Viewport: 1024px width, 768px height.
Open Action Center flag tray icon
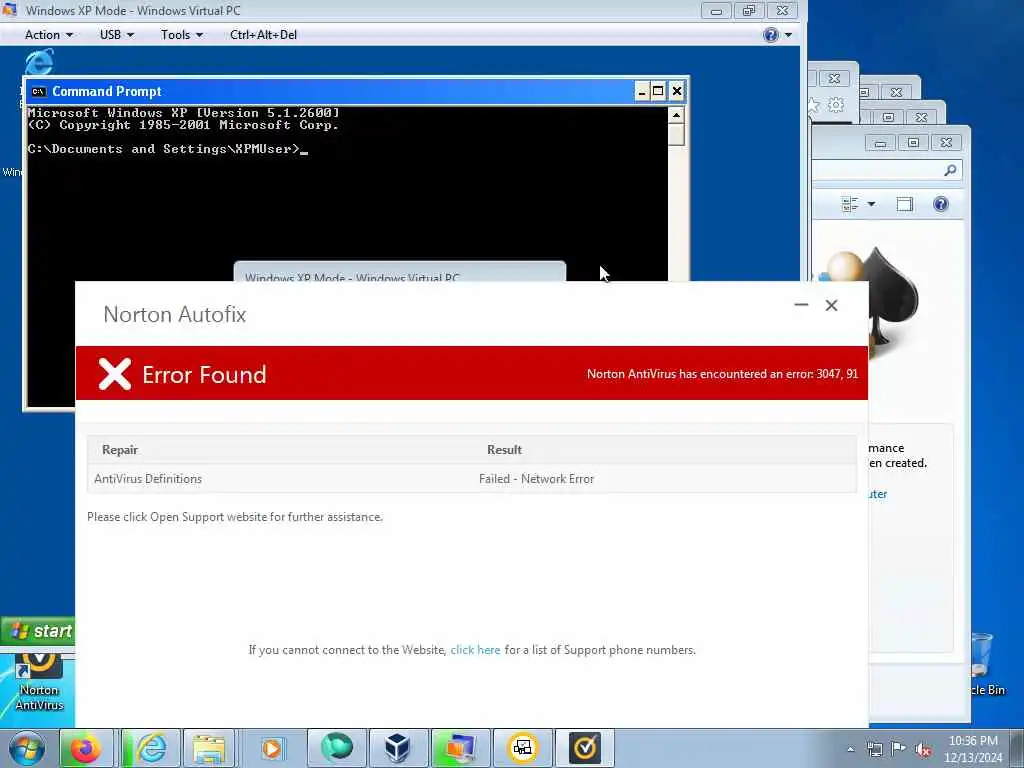coord(899,749)
